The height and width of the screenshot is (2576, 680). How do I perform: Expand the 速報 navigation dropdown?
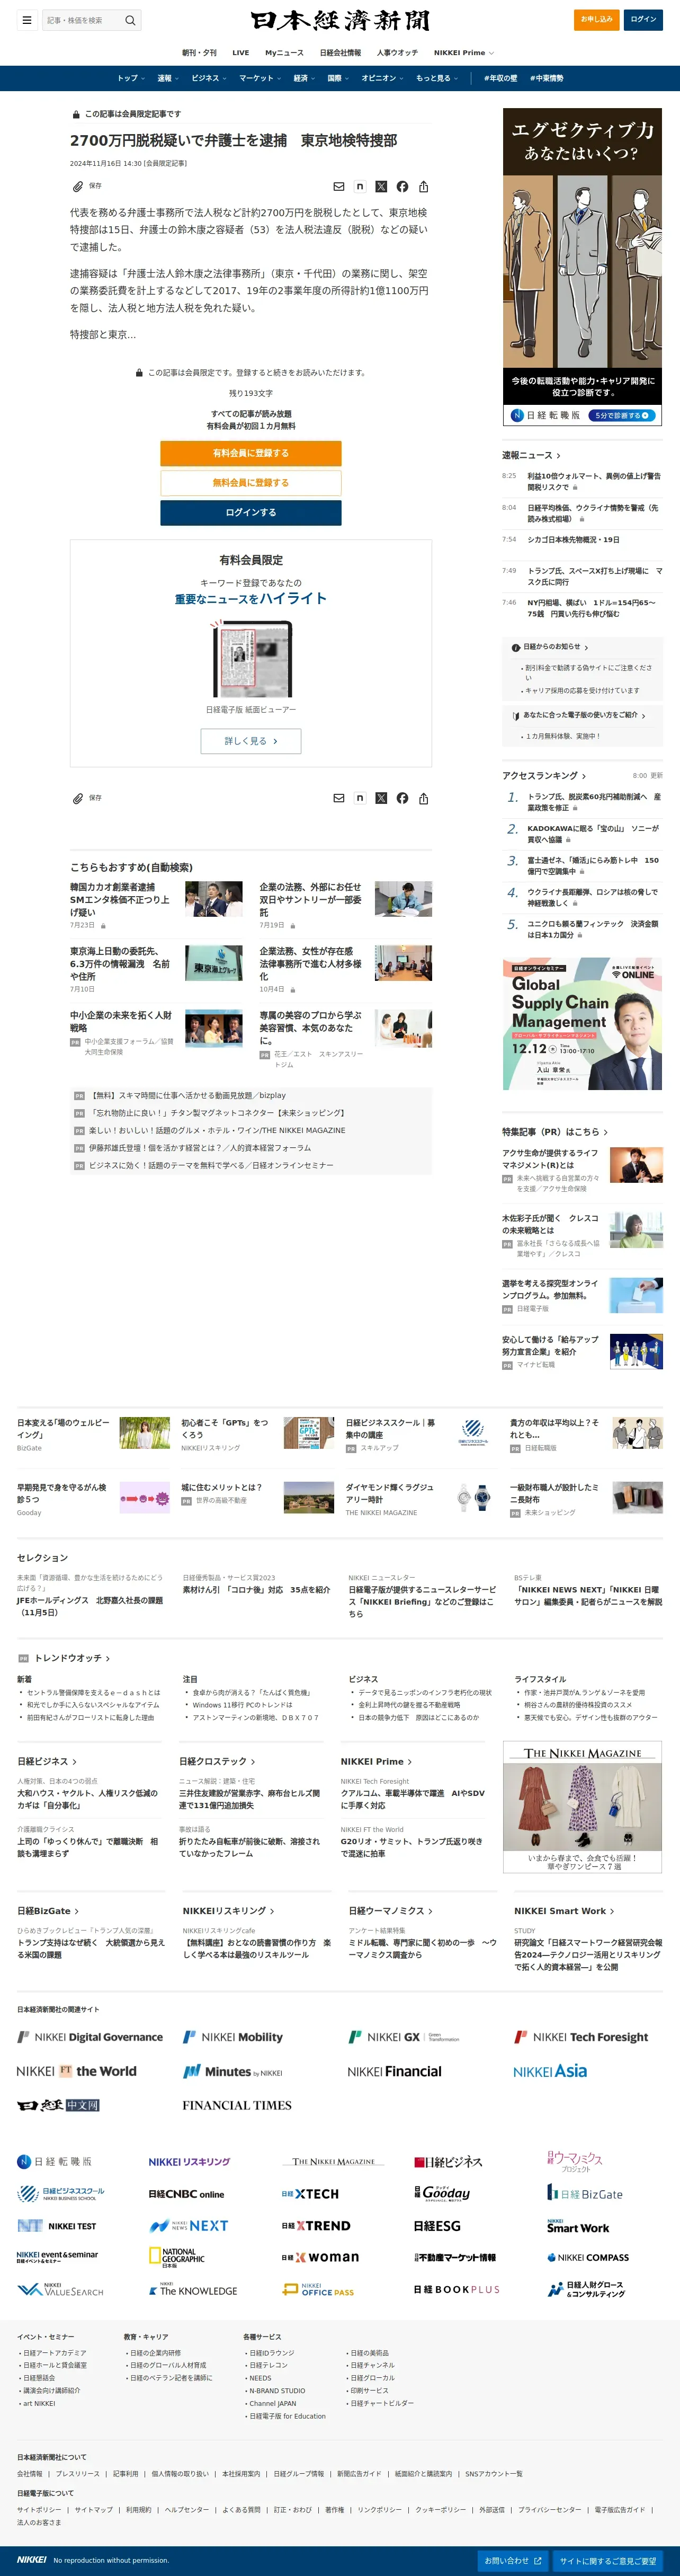click(167, 78)
